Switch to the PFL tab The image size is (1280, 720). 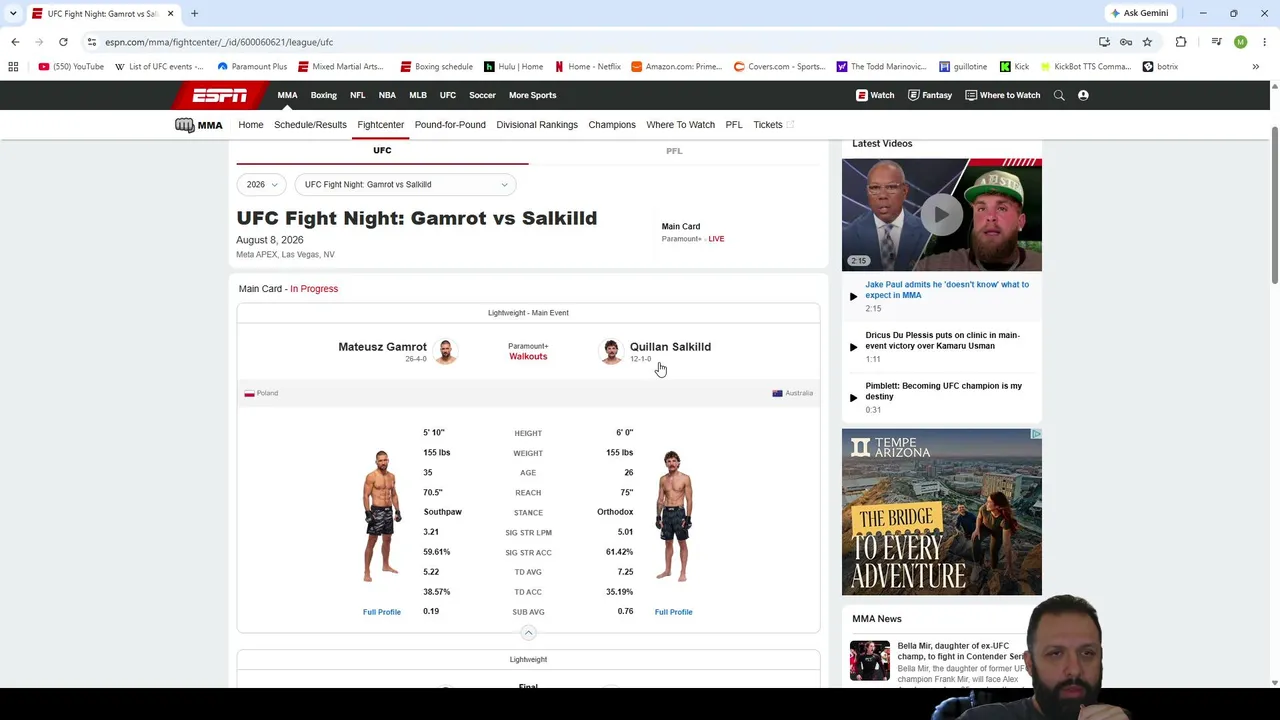[x=674, y=151]
